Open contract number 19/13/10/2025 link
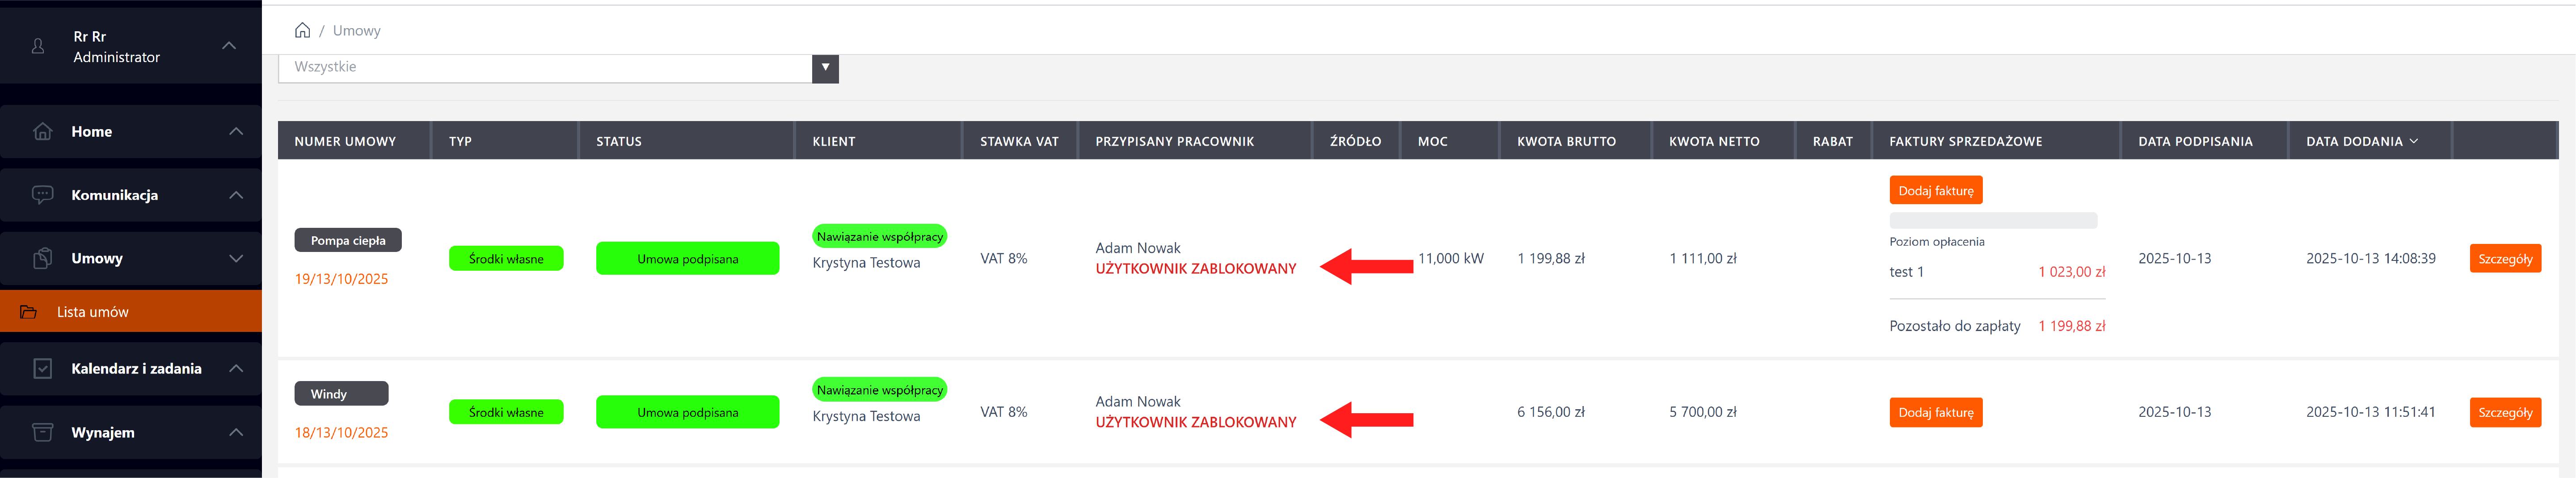Viewport: 2576px width, 478px height. coord(341,279)
